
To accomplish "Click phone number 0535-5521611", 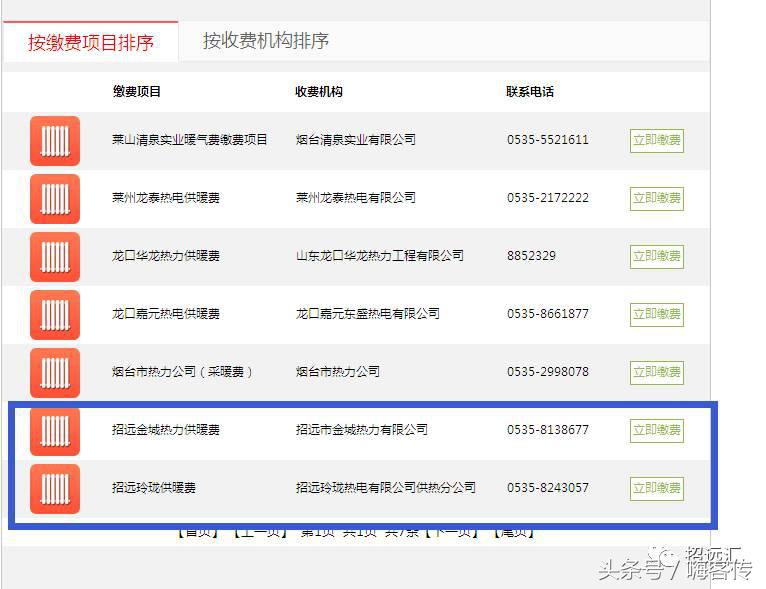I will [x=548, y=140].
